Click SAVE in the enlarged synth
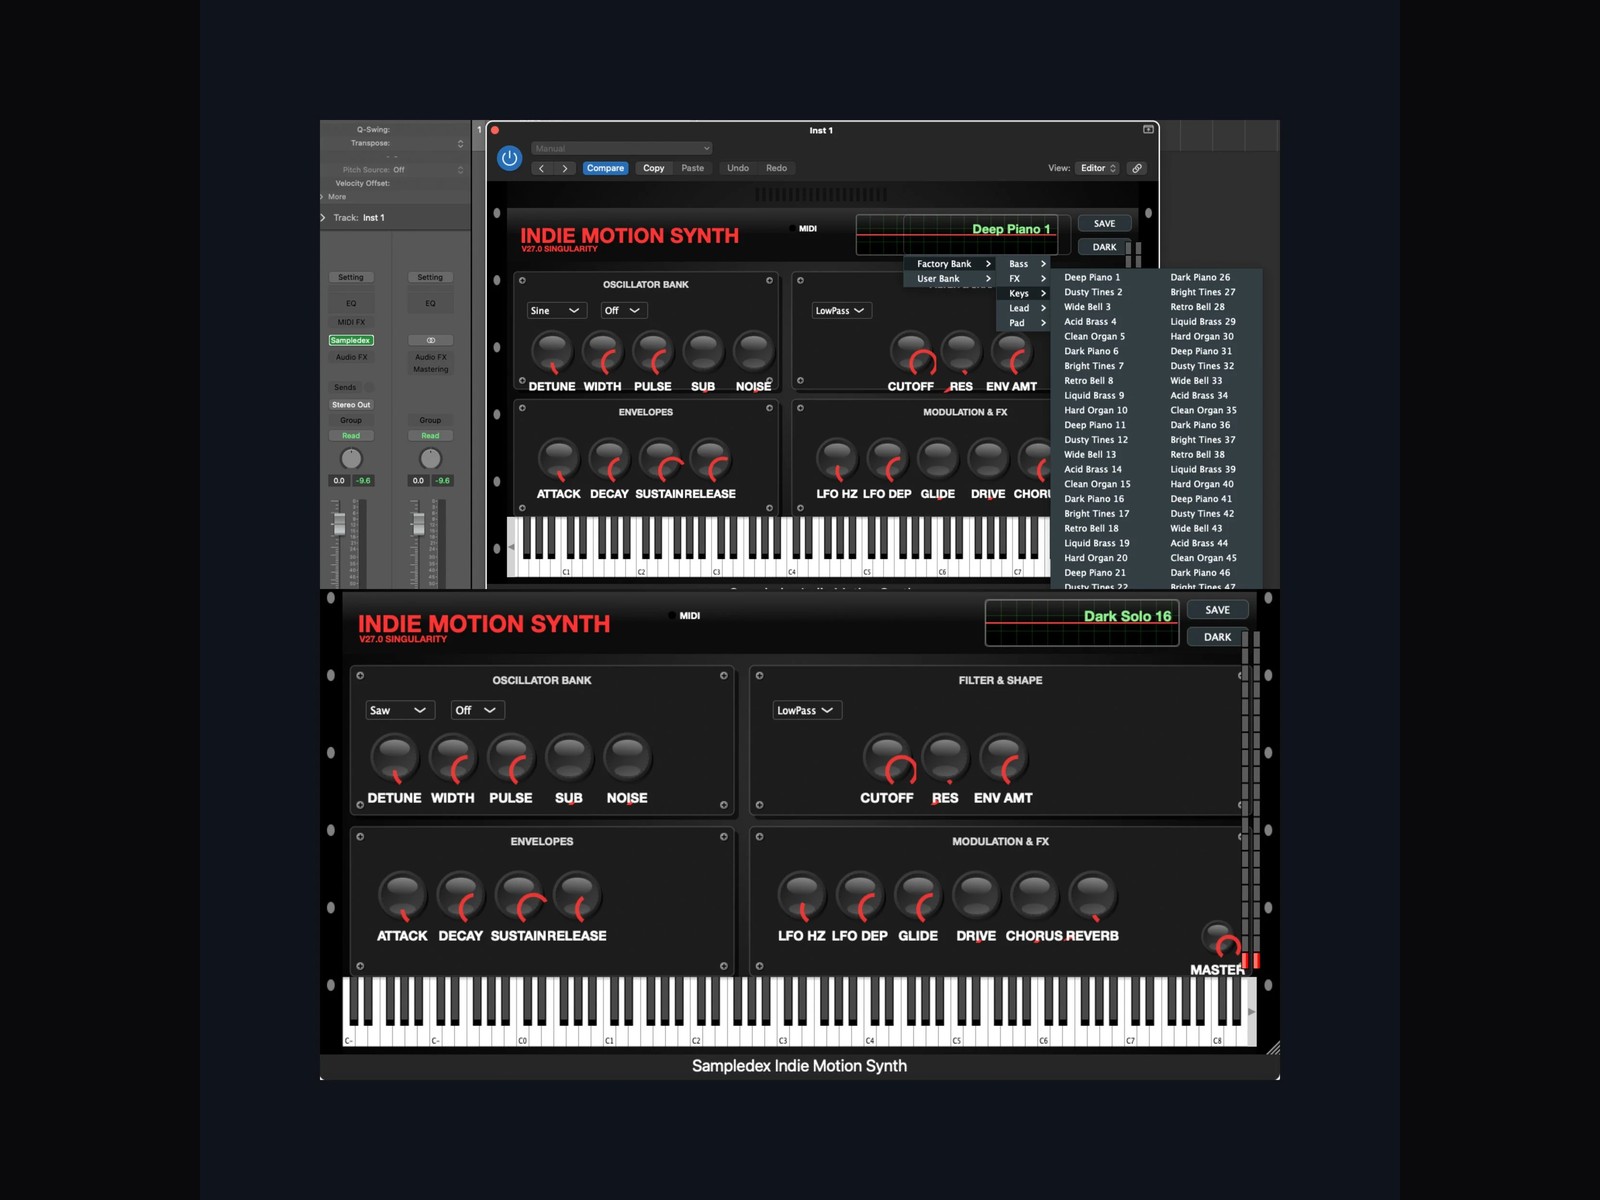The height and width of the screenshot is (1200, 1600). point(1217,610)
